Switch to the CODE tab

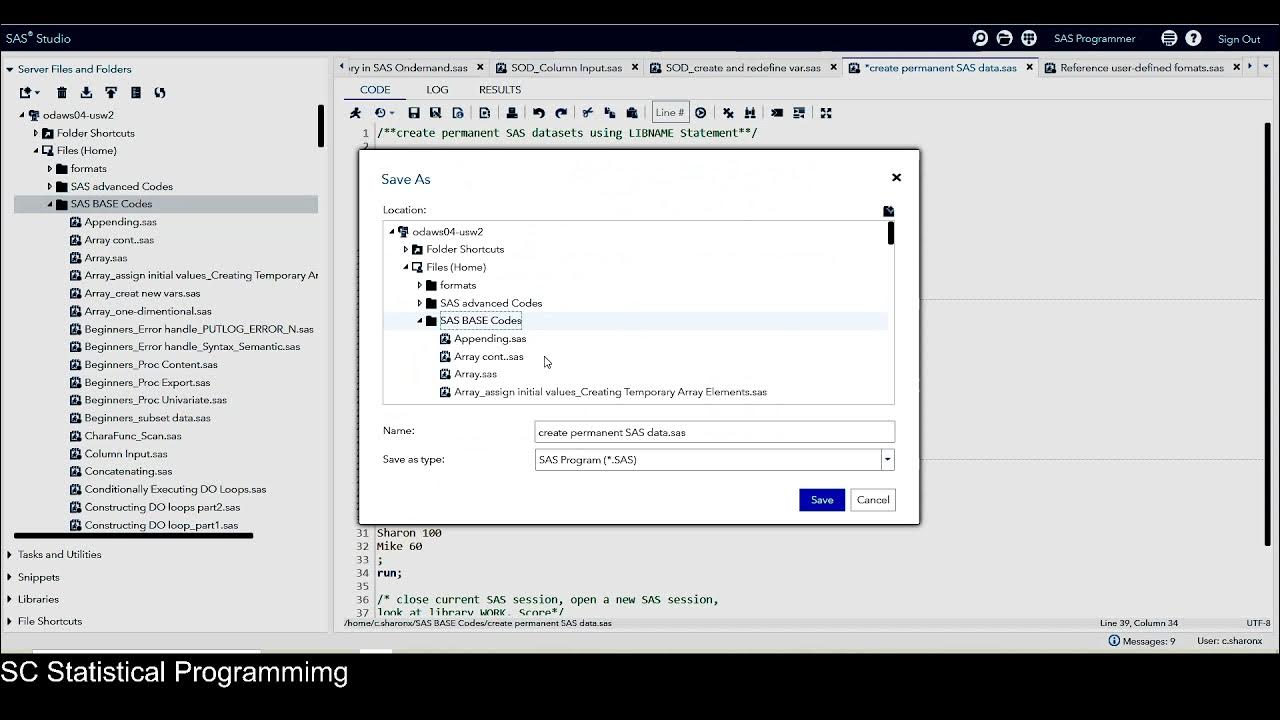pos(375,90)
